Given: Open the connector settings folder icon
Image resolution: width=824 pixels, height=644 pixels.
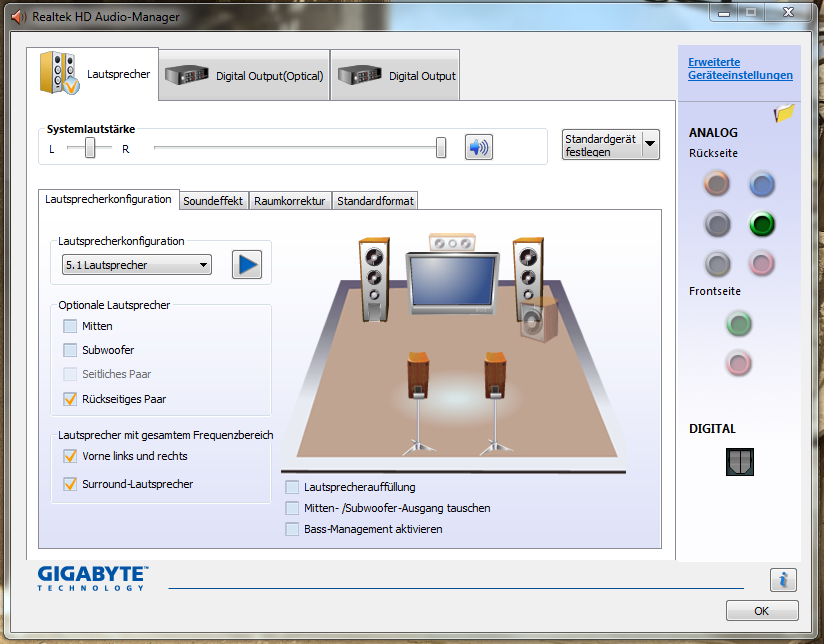Looking at the screenshot, I should point(784,113).
